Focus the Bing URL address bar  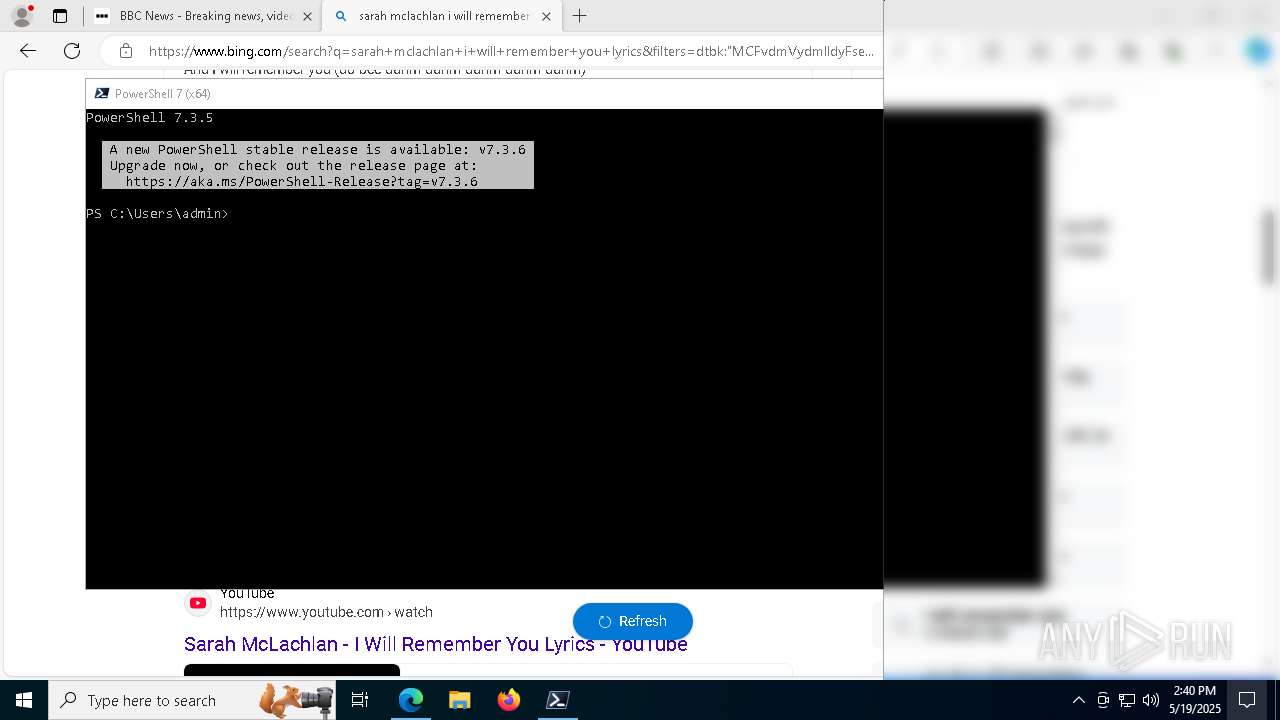point(510,51)
